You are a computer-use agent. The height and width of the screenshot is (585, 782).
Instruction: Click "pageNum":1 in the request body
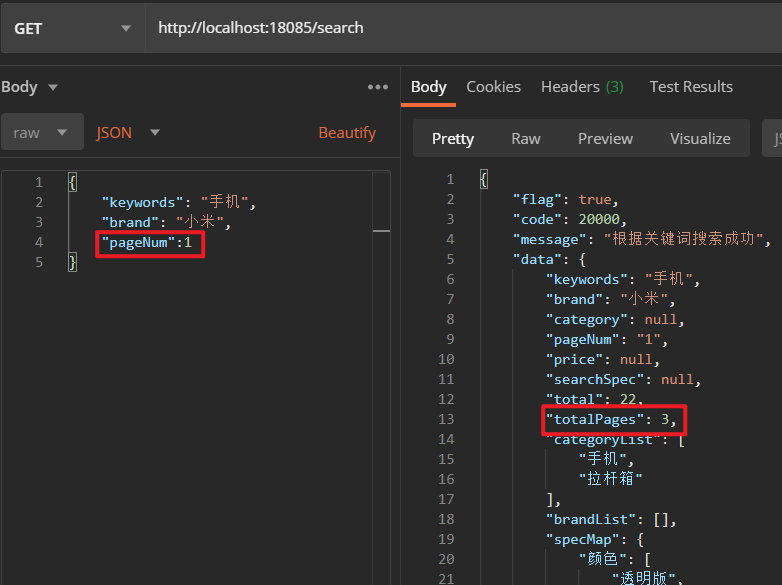147,243
